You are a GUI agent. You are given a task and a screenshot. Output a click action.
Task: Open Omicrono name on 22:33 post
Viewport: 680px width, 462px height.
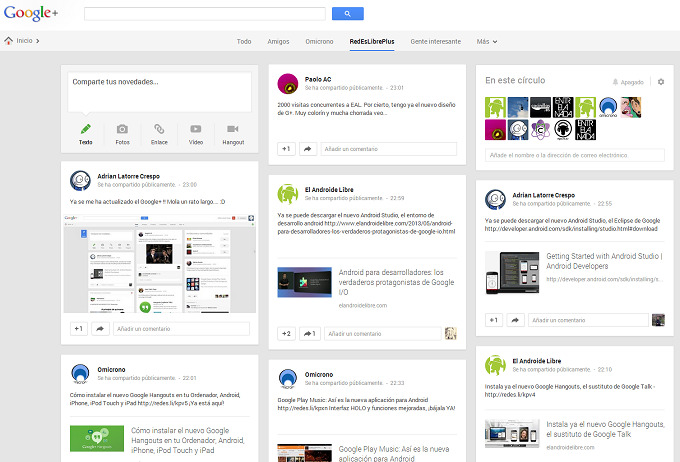[x=319, y=374]
